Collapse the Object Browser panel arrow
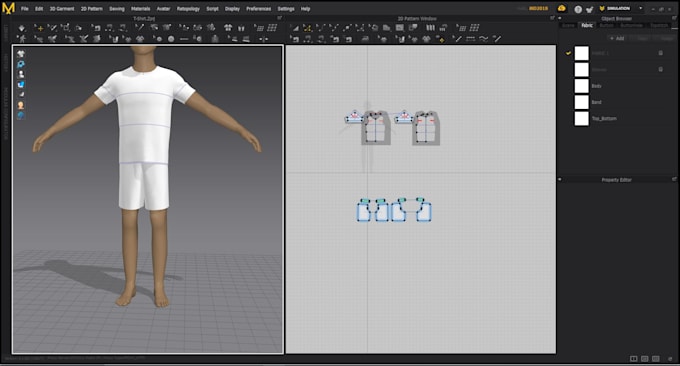 click(560, 18)
